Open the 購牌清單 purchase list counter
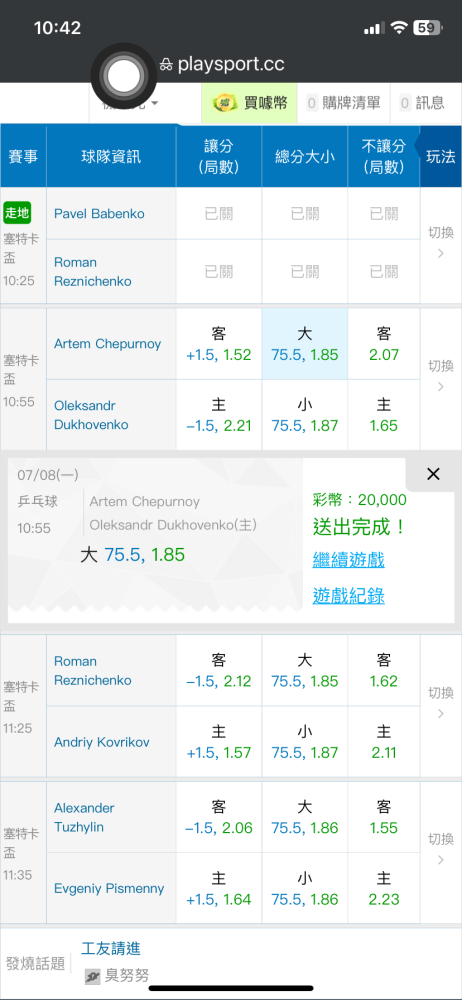462x1000 pixels. 343,103
